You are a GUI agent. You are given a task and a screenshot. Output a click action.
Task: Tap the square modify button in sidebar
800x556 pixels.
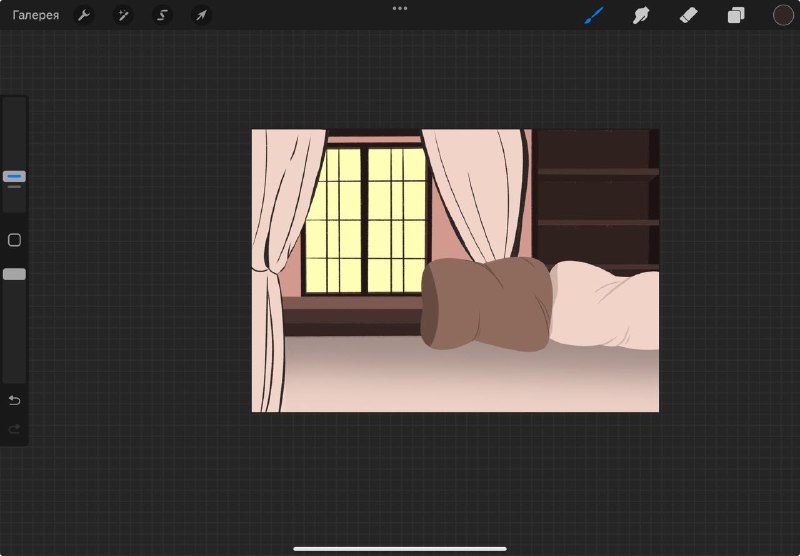(x=14, y=240)
